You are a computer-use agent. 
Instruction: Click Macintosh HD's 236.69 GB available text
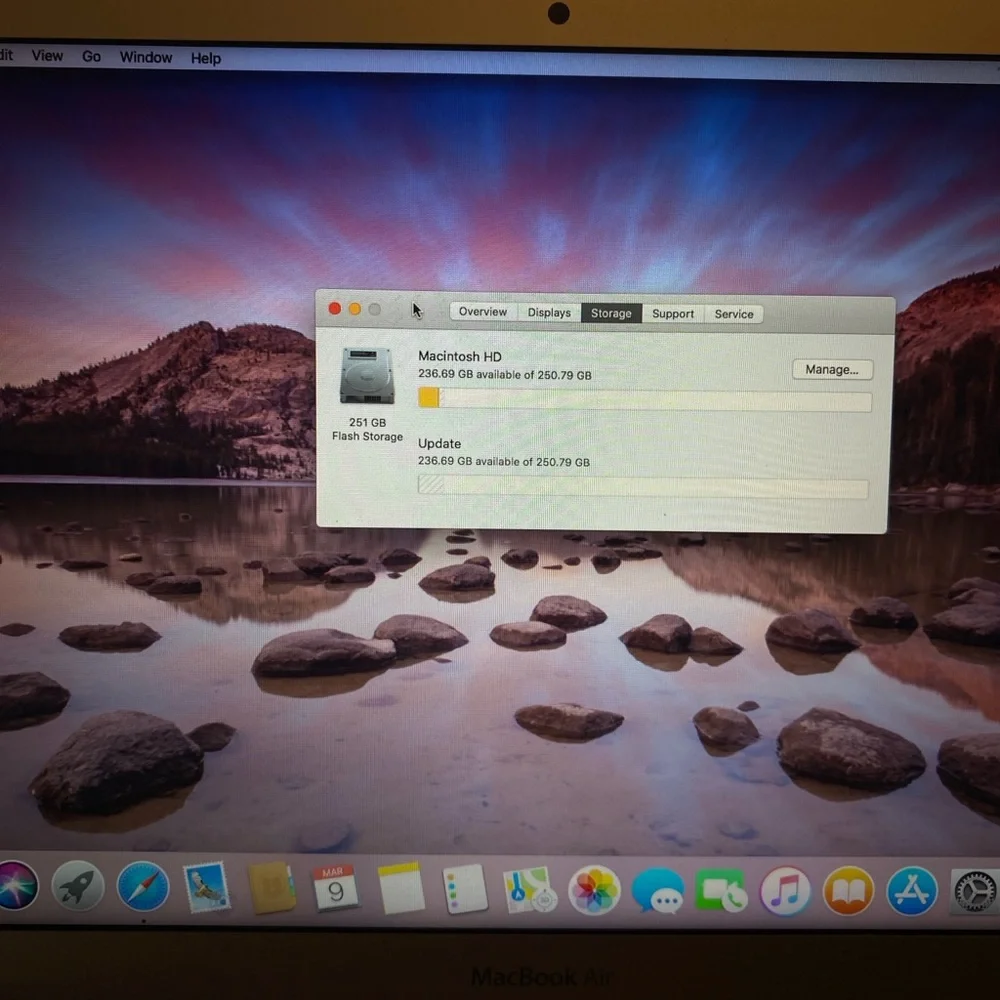(504, 374)
